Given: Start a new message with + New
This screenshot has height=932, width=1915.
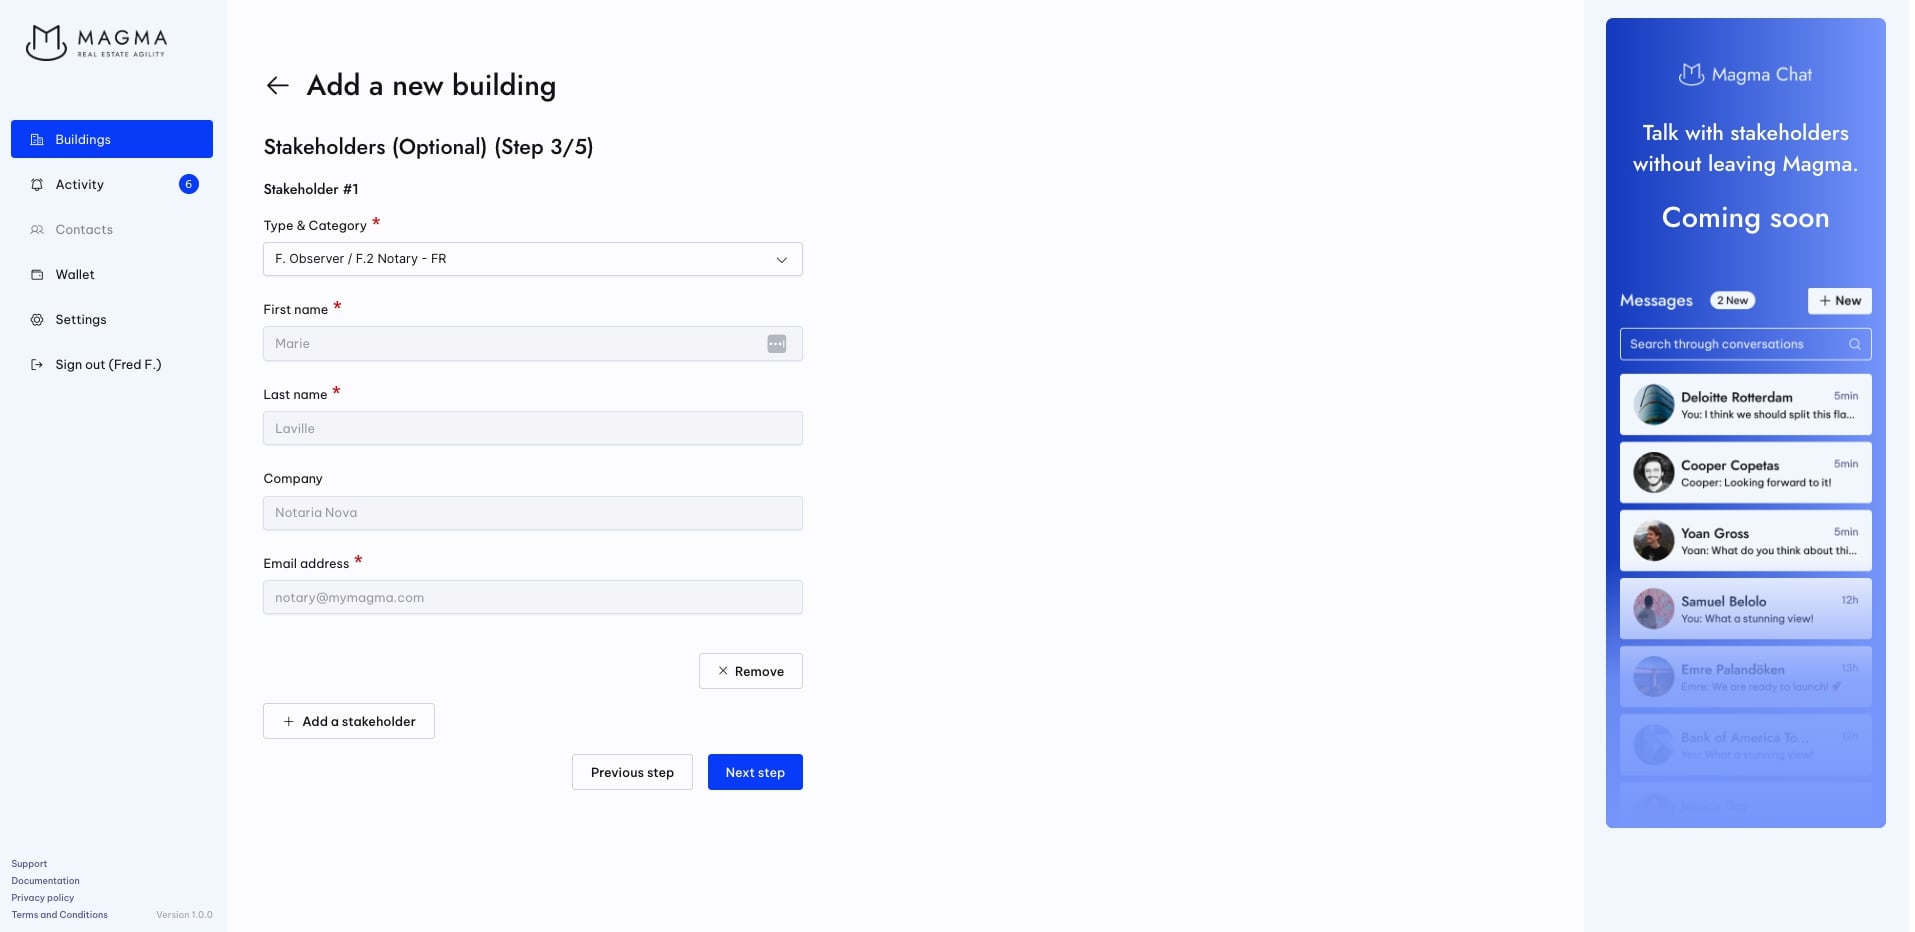Looking at the screenshot, I should (1839, 301).
